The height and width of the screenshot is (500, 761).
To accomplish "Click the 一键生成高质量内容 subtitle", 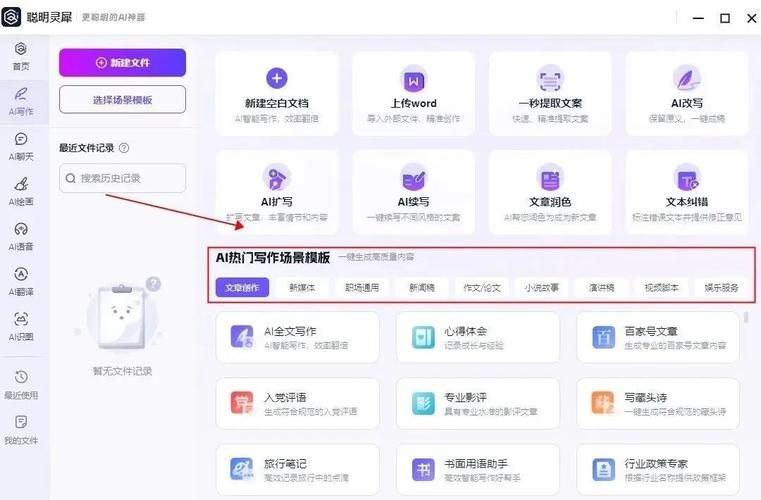I will coord(377,257).
